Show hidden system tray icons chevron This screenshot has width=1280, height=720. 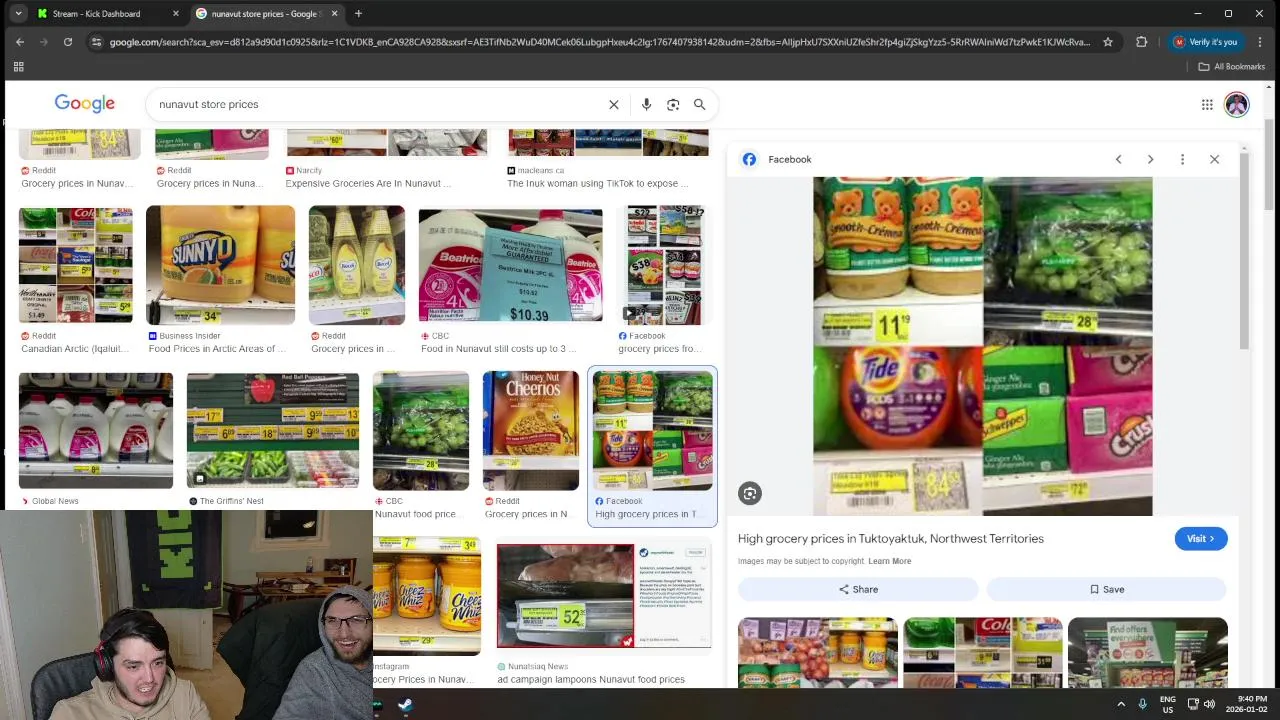coord(1121,704)
